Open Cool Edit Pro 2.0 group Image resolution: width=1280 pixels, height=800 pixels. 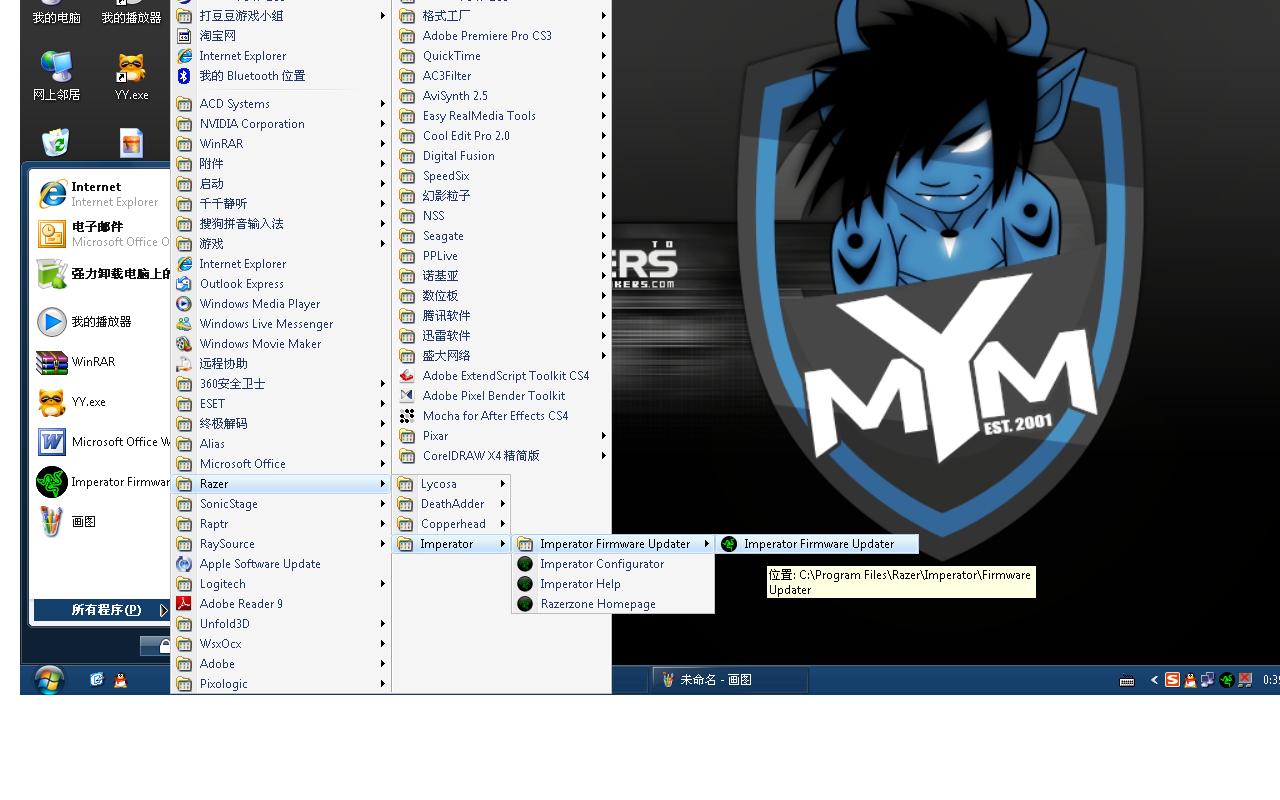pyautogui.click(x=502, y=136)
